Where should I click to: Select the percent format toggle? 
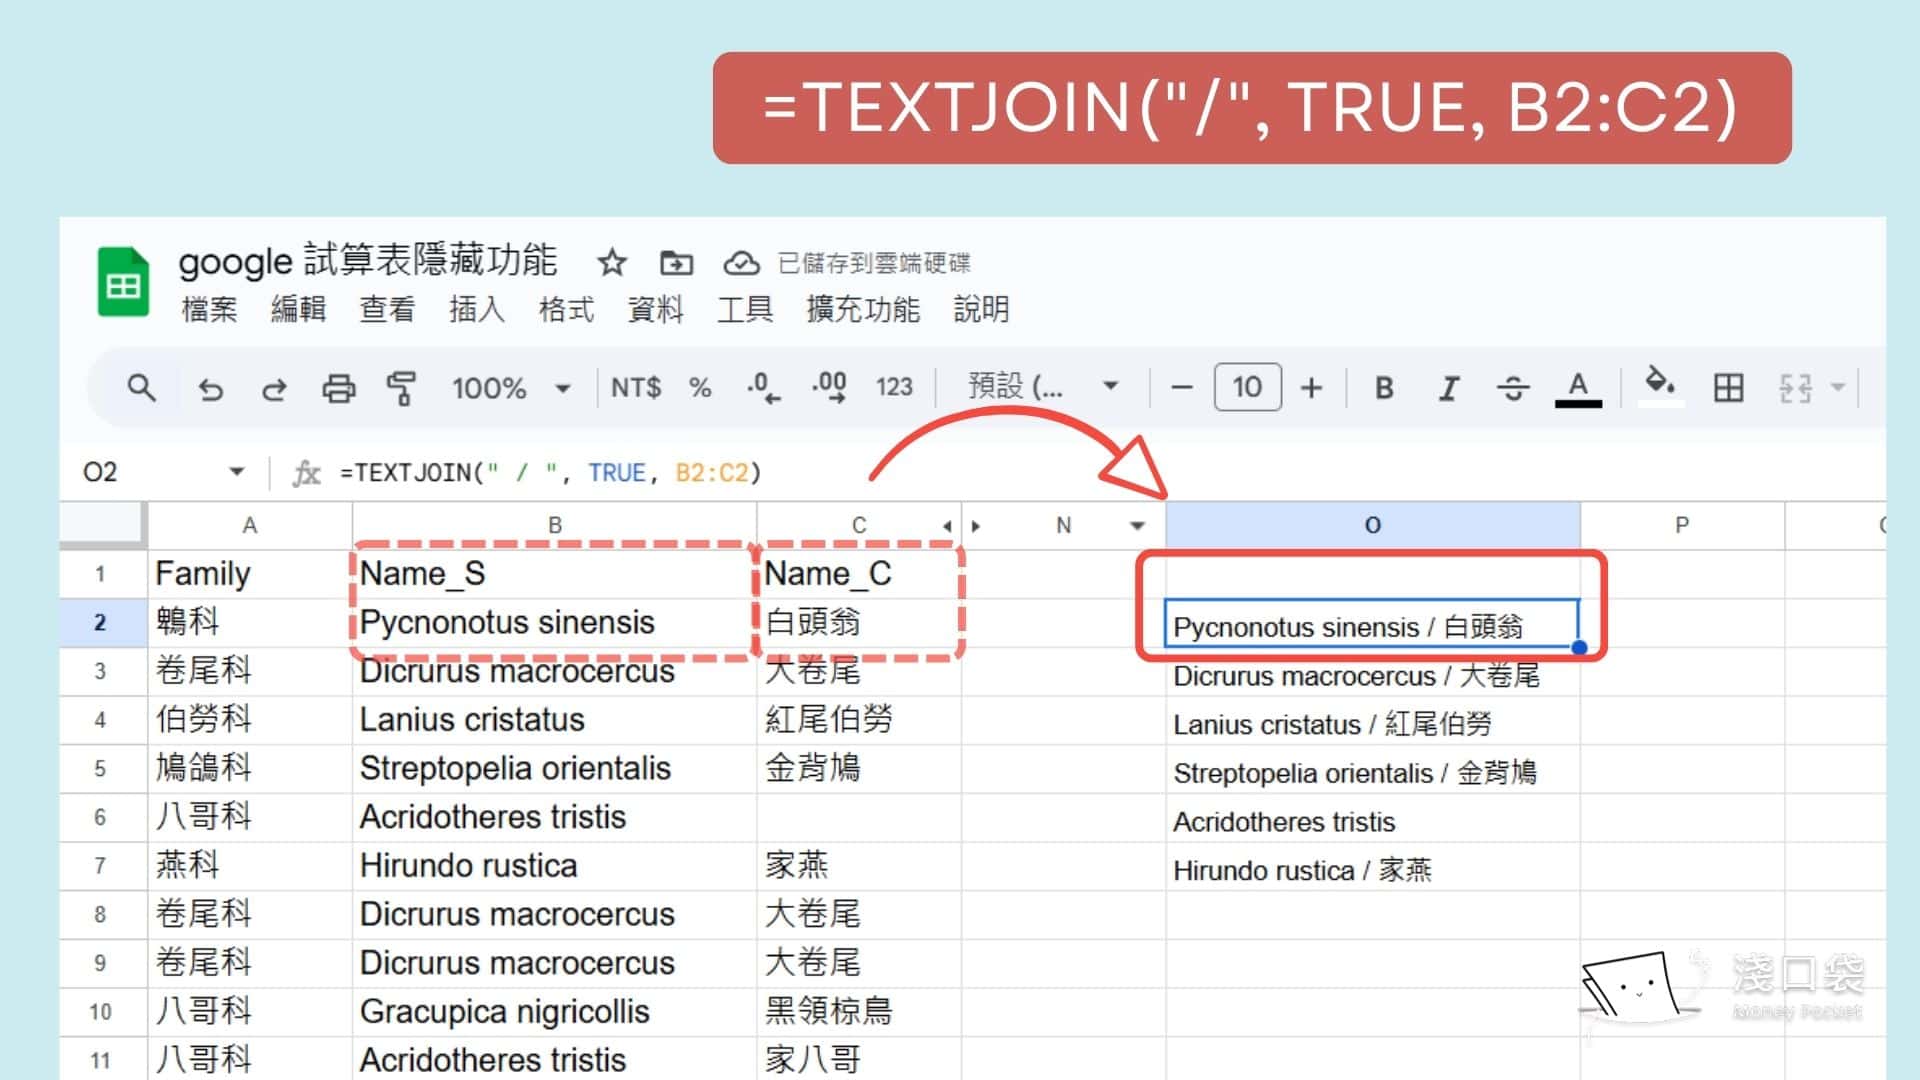[699, 388]
